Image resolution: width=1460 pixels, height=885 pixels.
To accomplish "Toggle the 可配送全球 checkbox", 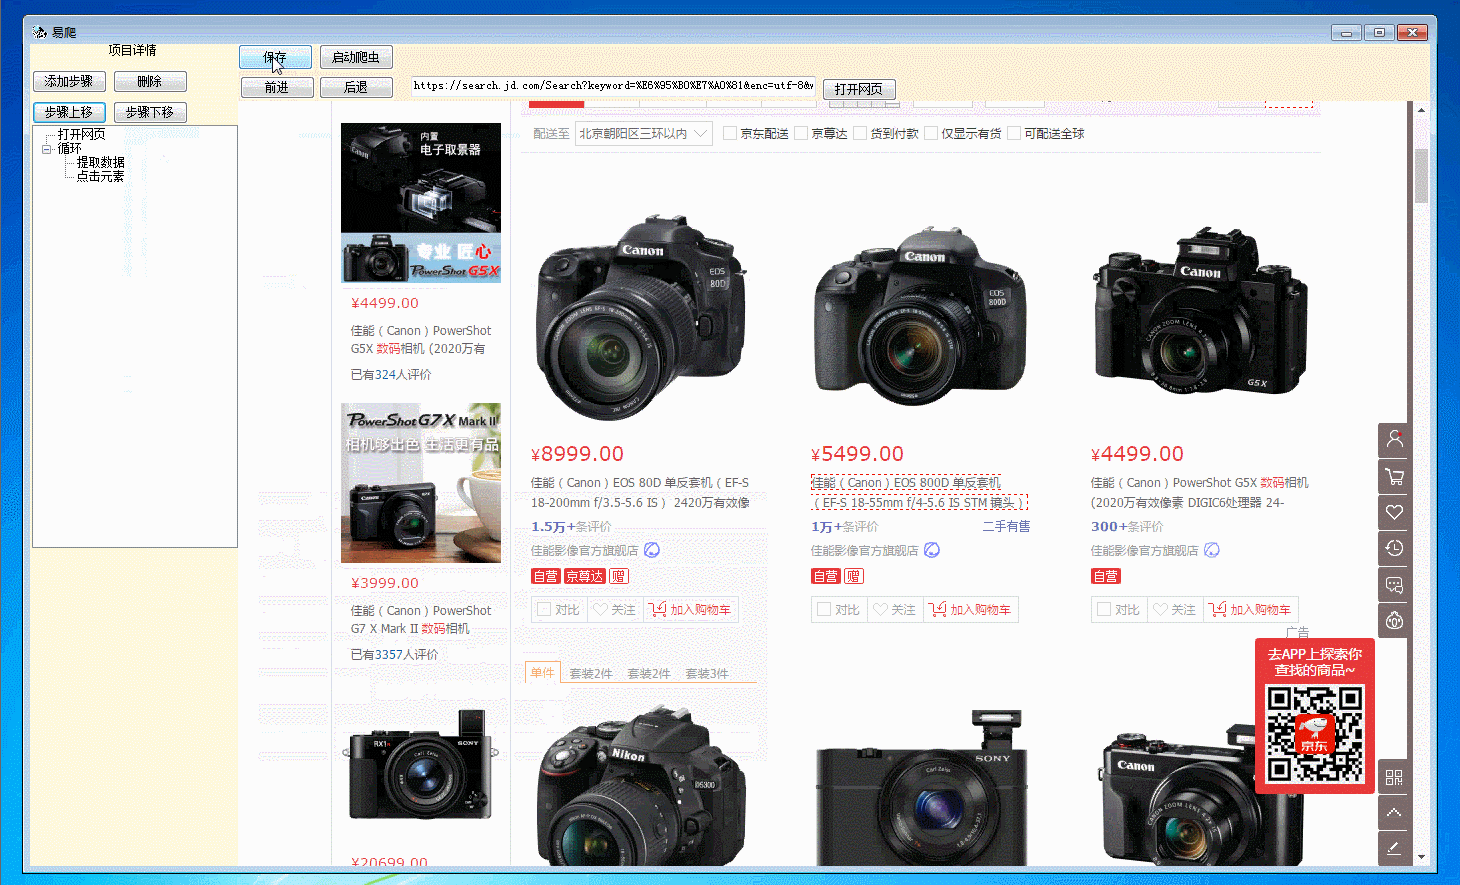I will (1014, 133).
